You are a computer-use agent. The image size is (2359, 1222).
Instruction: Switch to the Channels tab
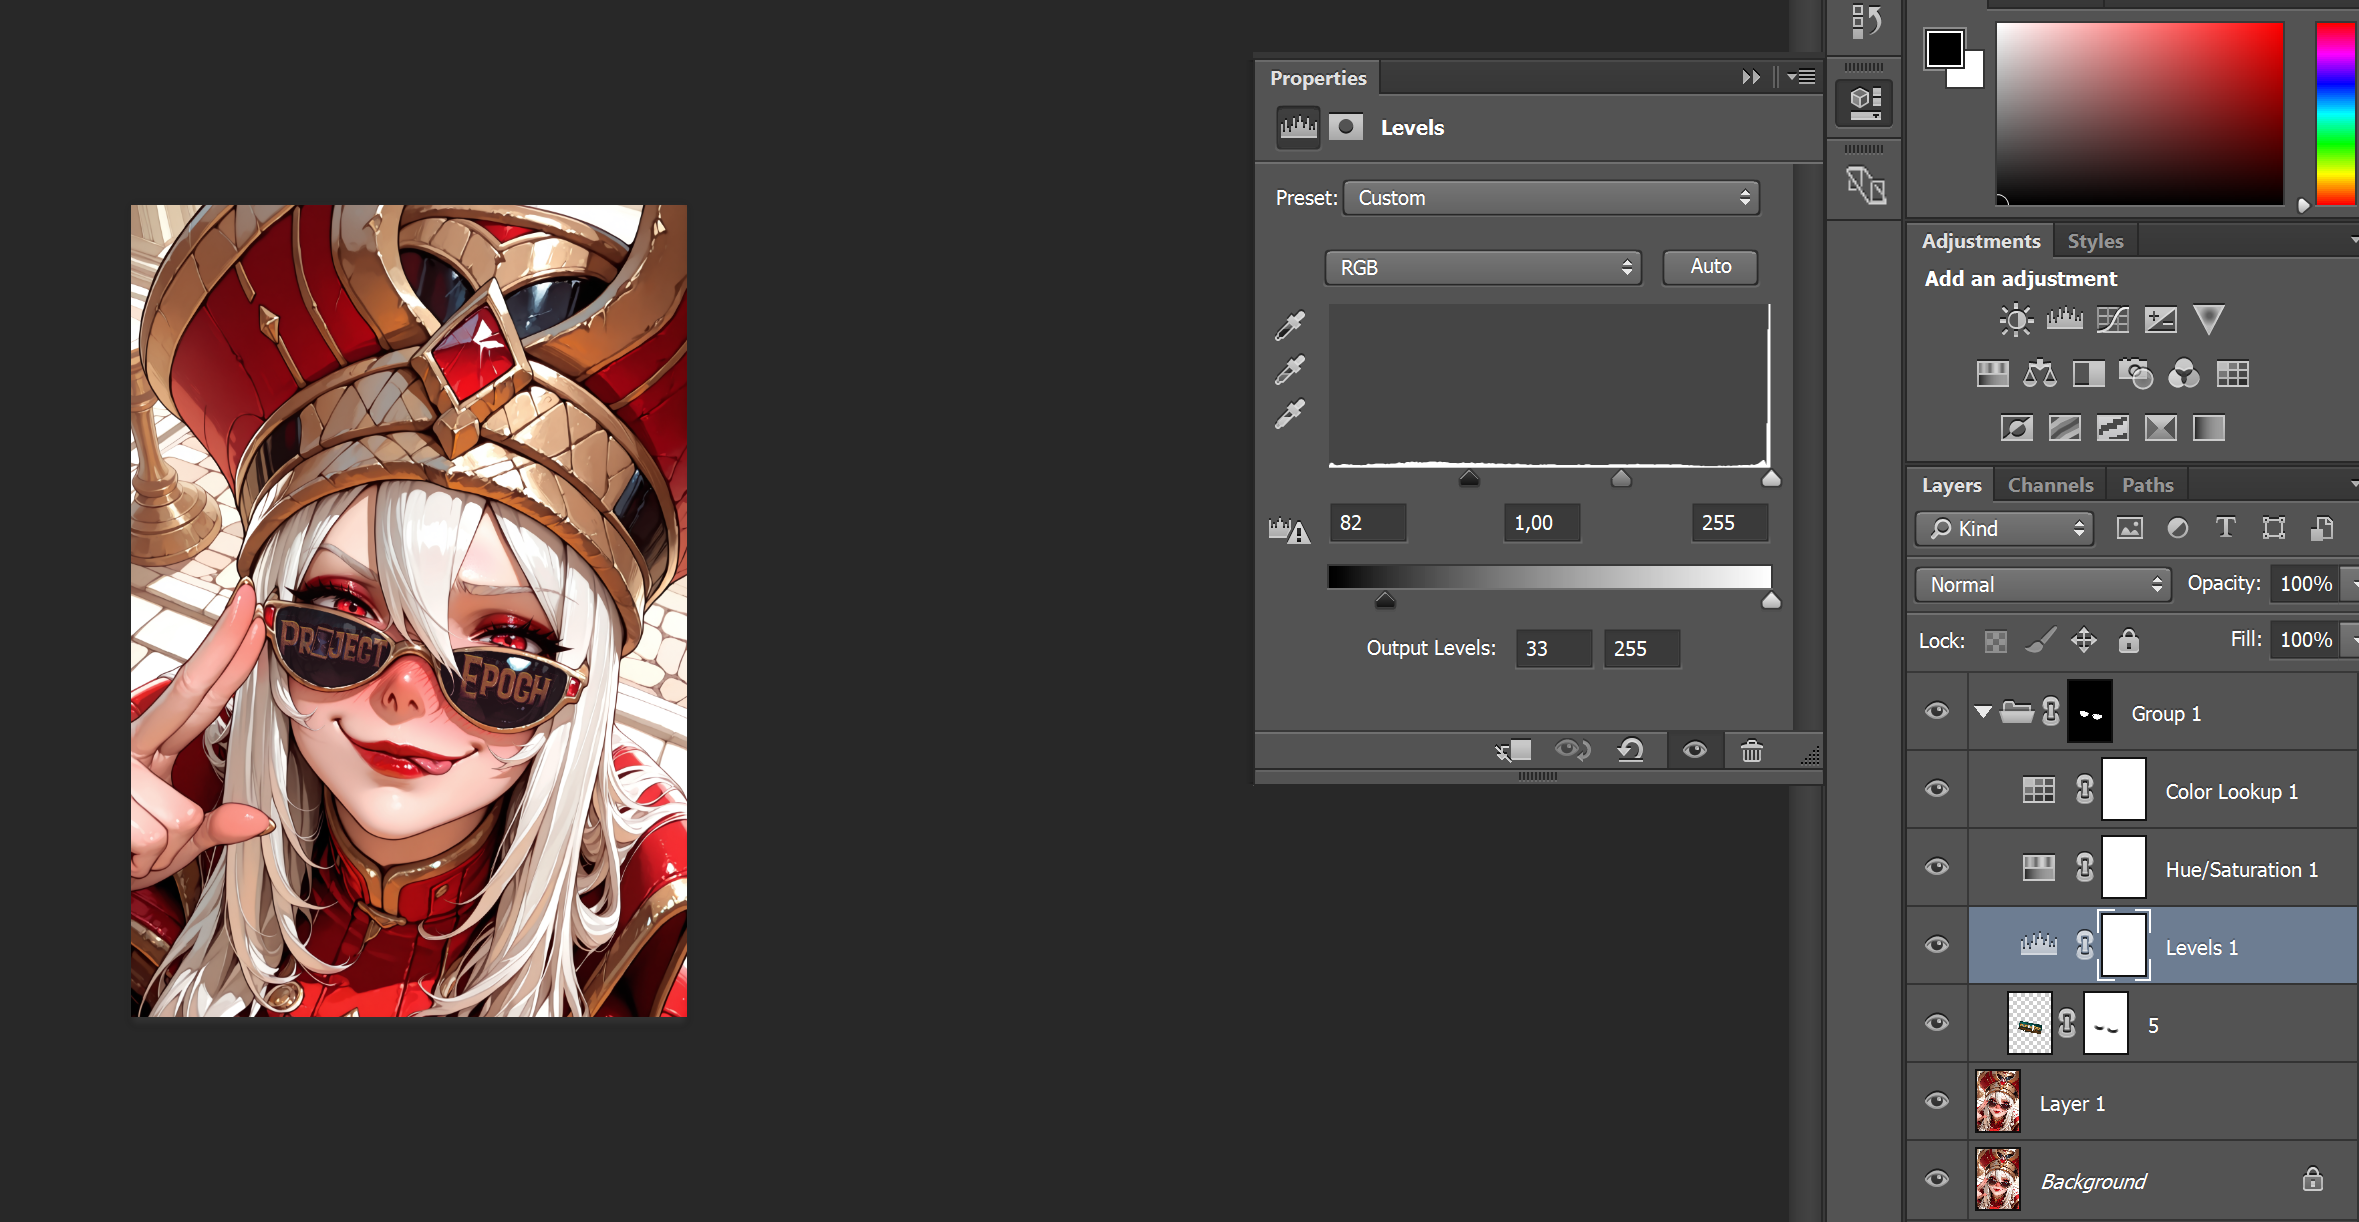tap(2050, 485)
